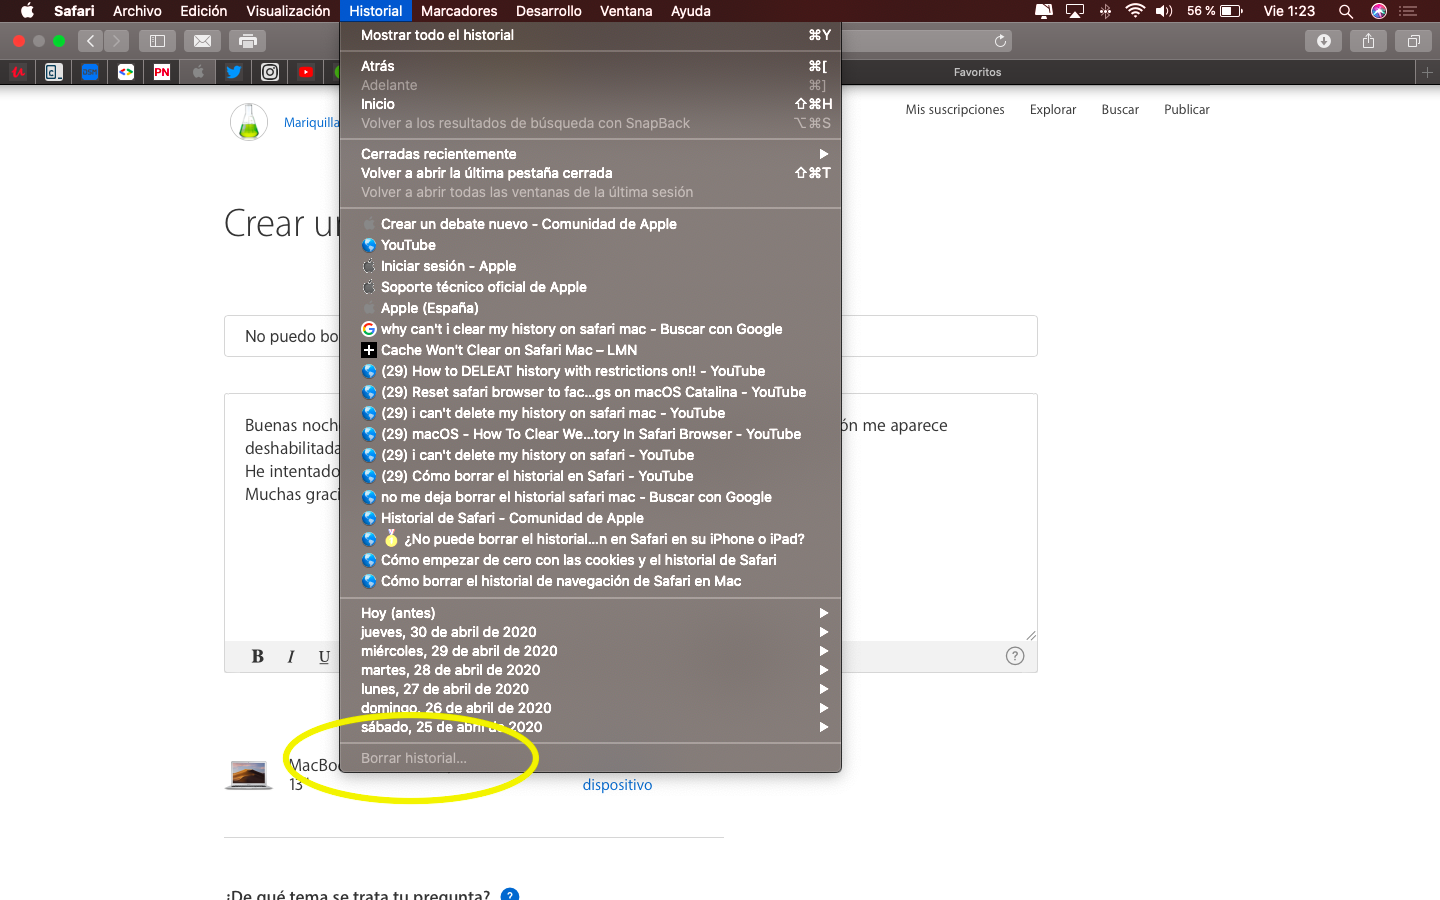Expand lunes, 27 de abril de 2020 history
Image resolution: width=1440 pixels, height=900 pixels.
pyautogui.click(x=590, y=689)
